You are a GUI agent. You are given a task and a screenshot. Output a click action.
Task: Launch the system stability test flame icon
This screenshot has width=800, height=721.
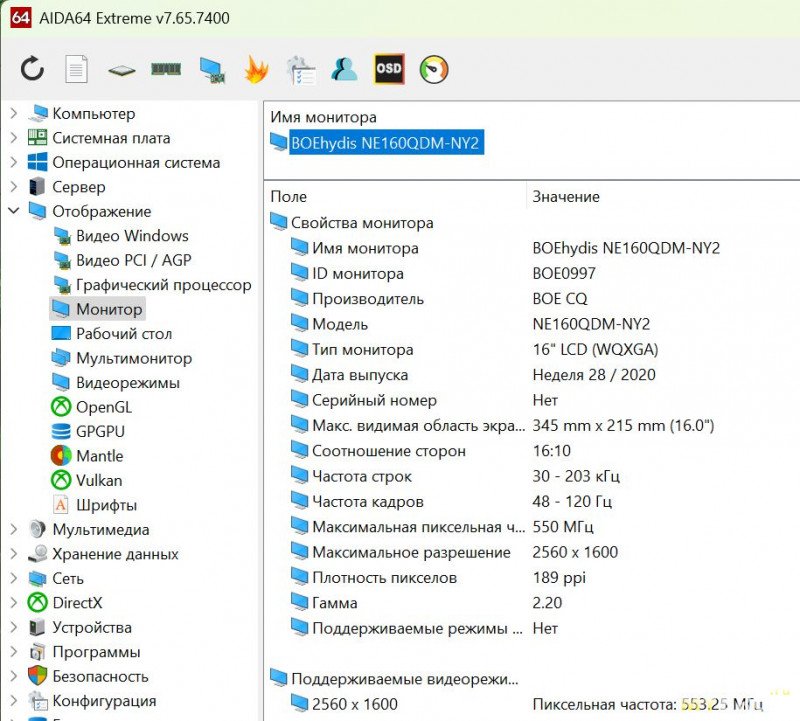[256, 69]
